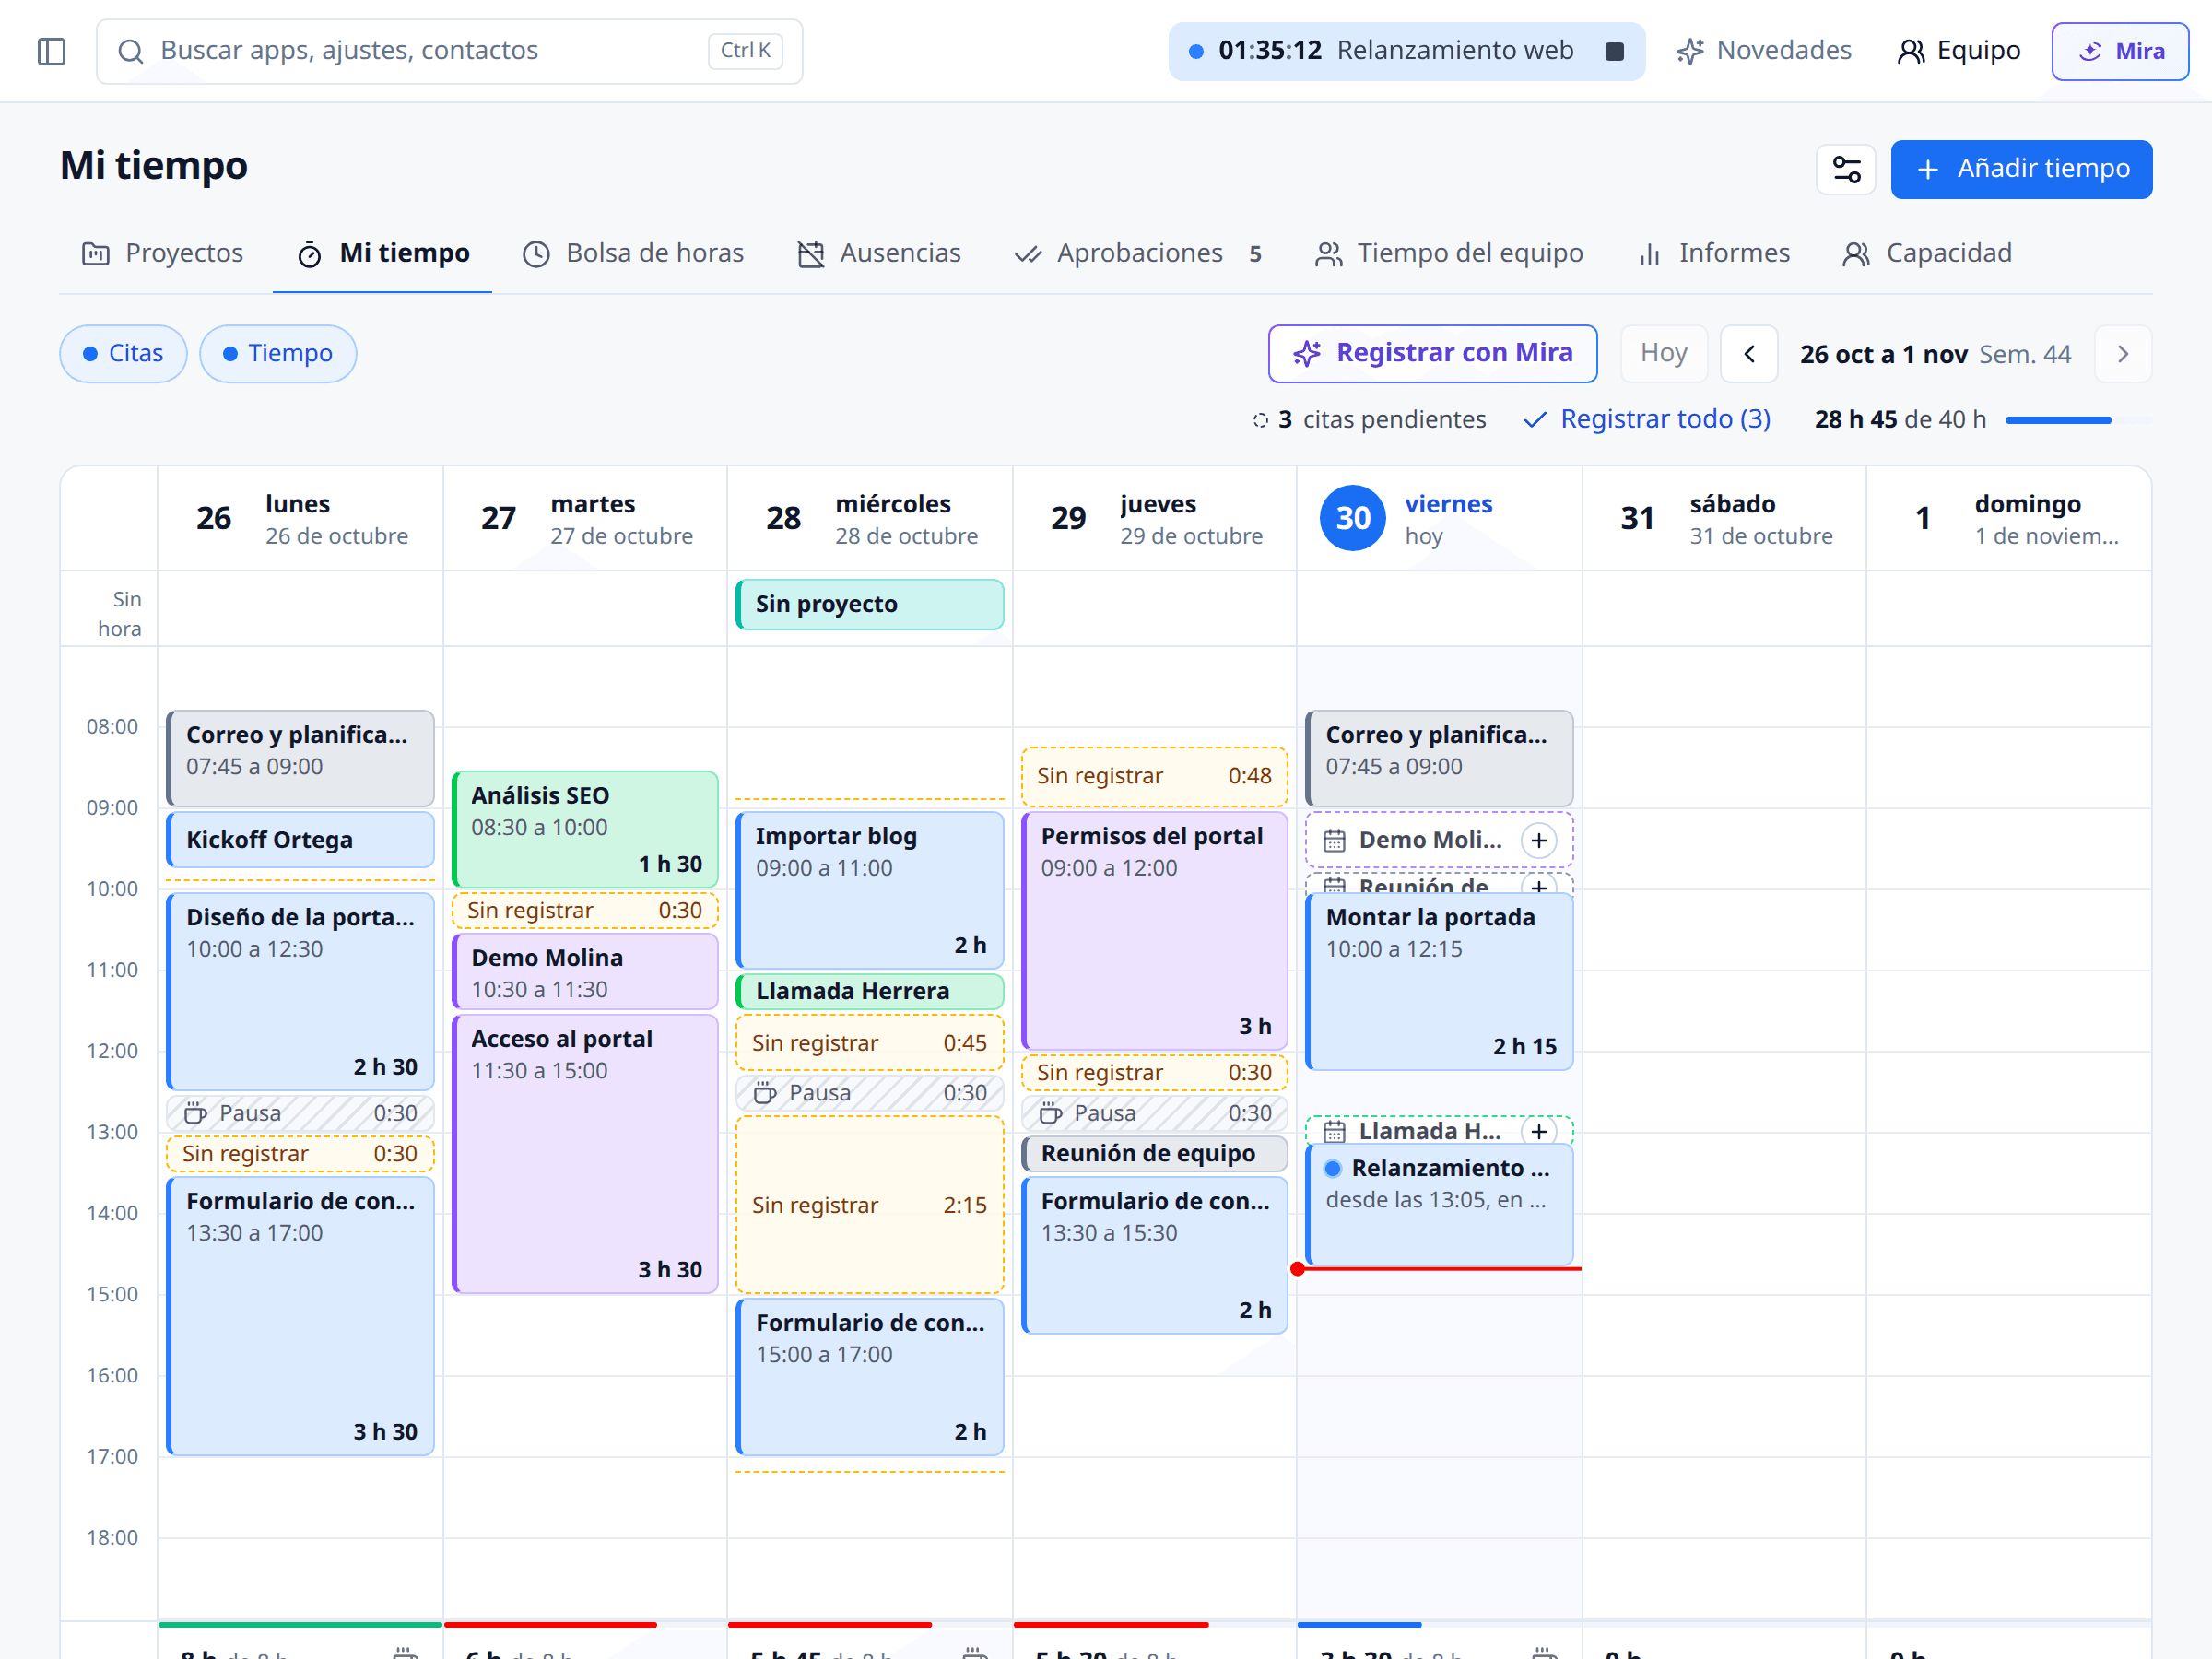Select viernes 30 day header

pyautogui.click(x=1439, y=519)
